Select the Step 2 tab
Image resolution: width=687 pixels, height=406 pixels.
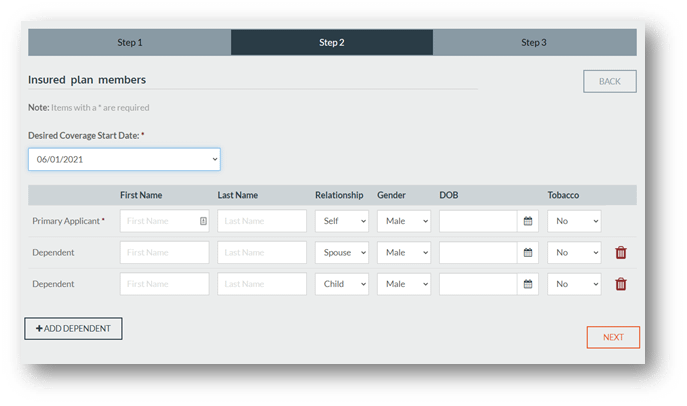tap(332, 42)
